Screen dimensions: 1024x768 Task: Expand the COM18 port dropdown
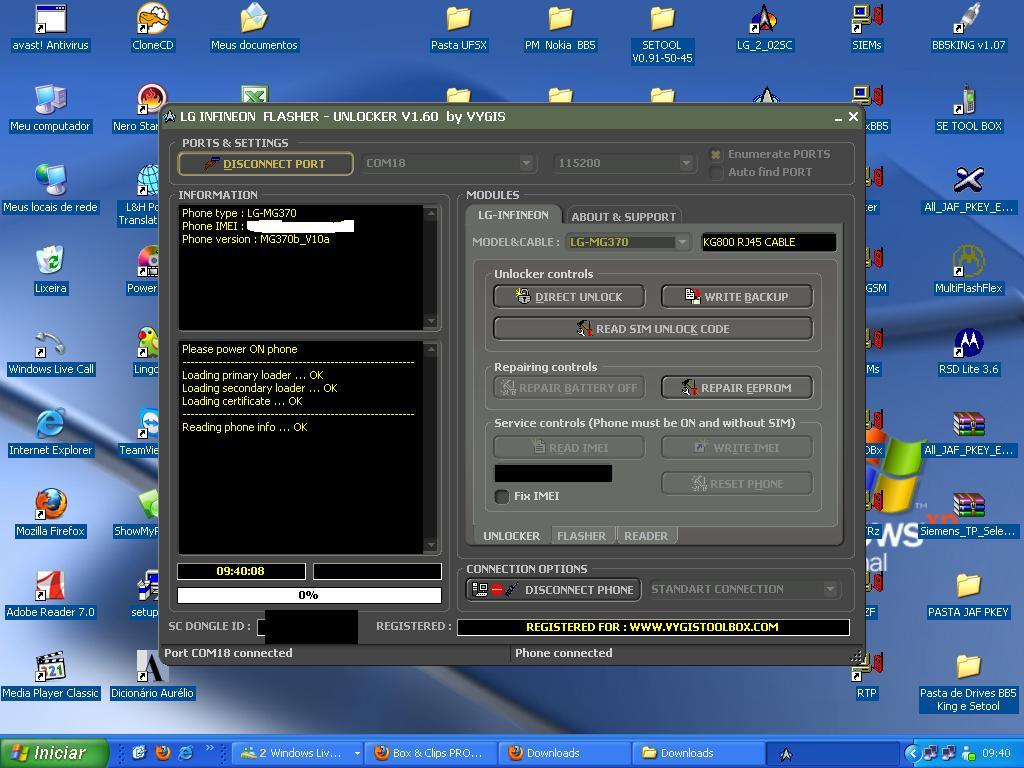click(526, 163)
